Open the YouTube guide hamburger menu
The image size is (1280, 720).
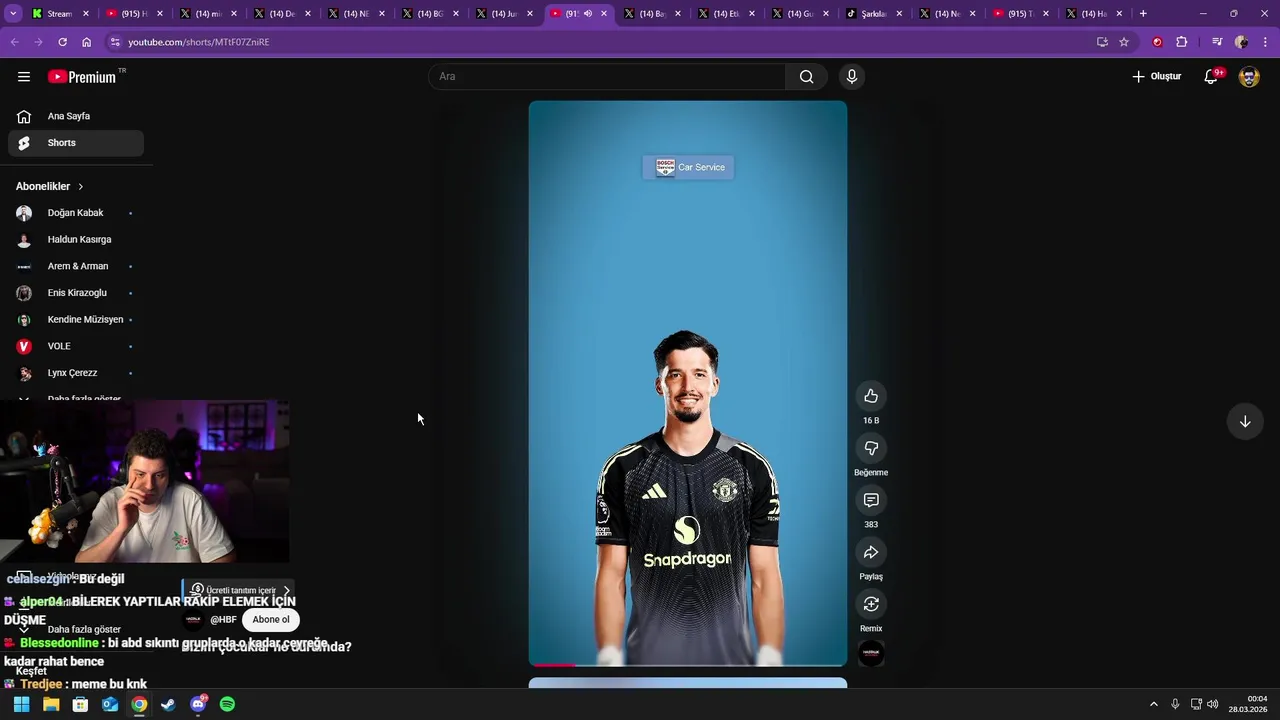click(x=24, y=77)
